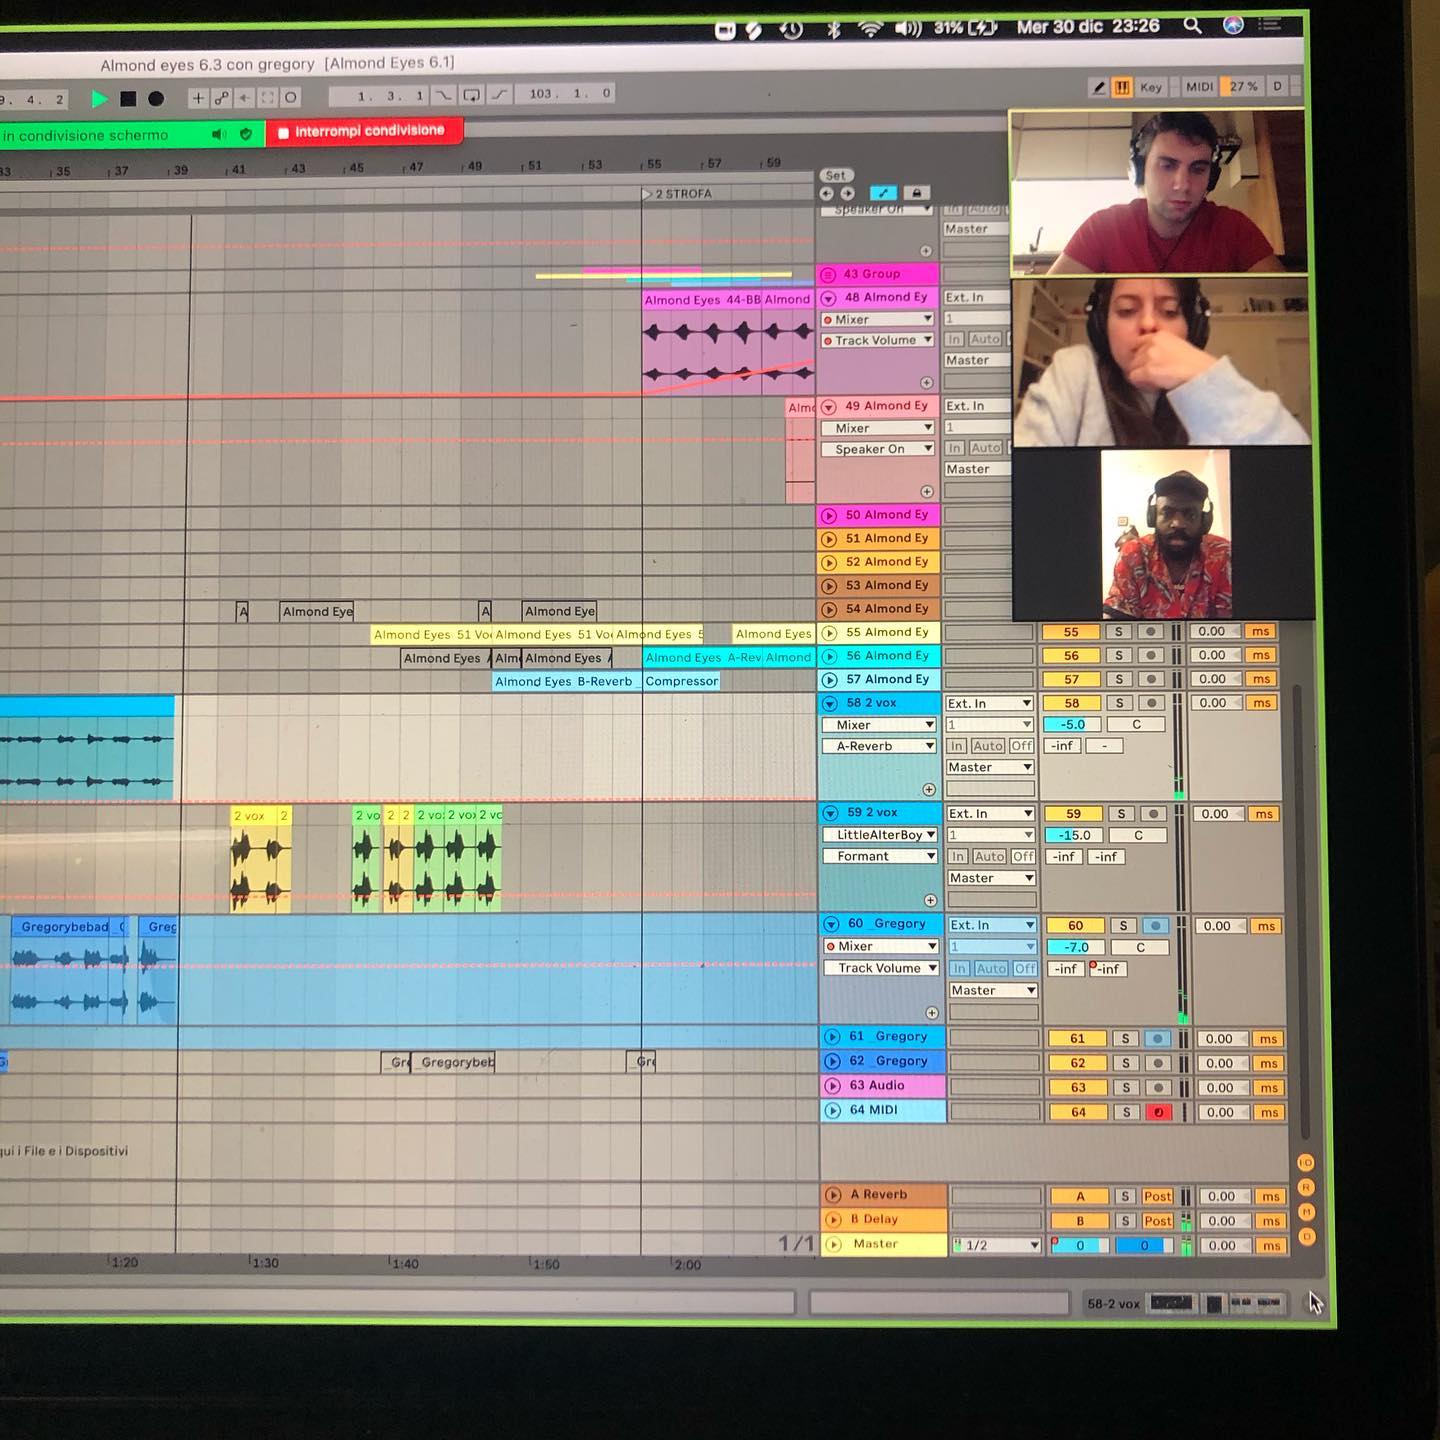Fold track 48 Almond Ey with its arrow
The width and height of the screenshot is (1440, 1440).
[x=828, y=298]
